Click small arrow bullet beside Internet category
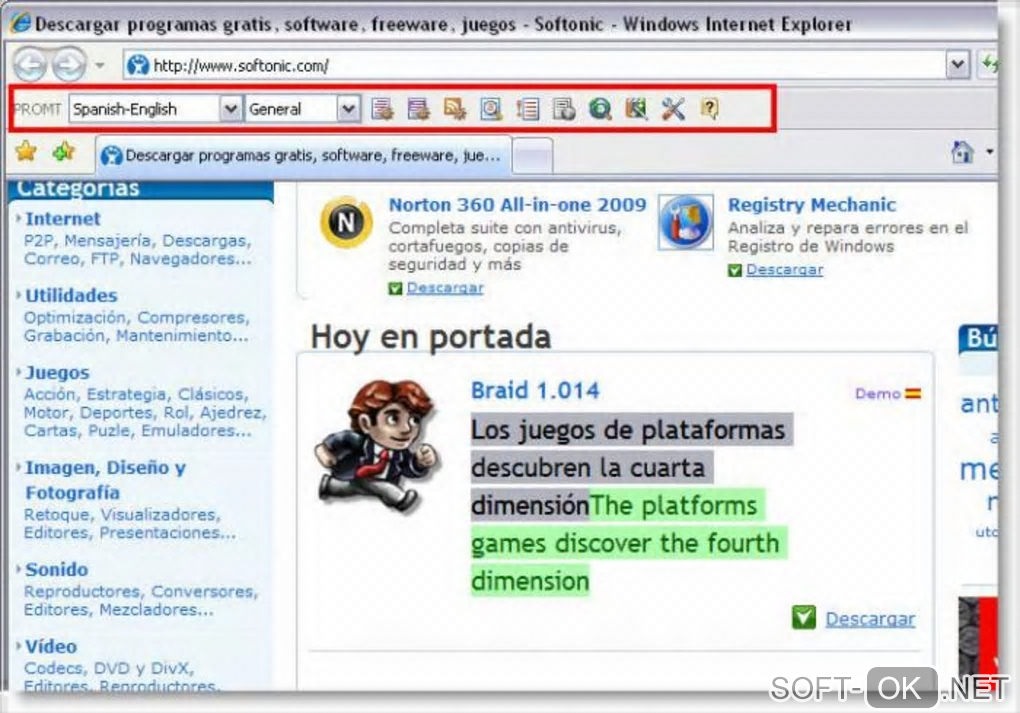The height and width of the screenshot is (713, 1020). [x=18, y=219]
